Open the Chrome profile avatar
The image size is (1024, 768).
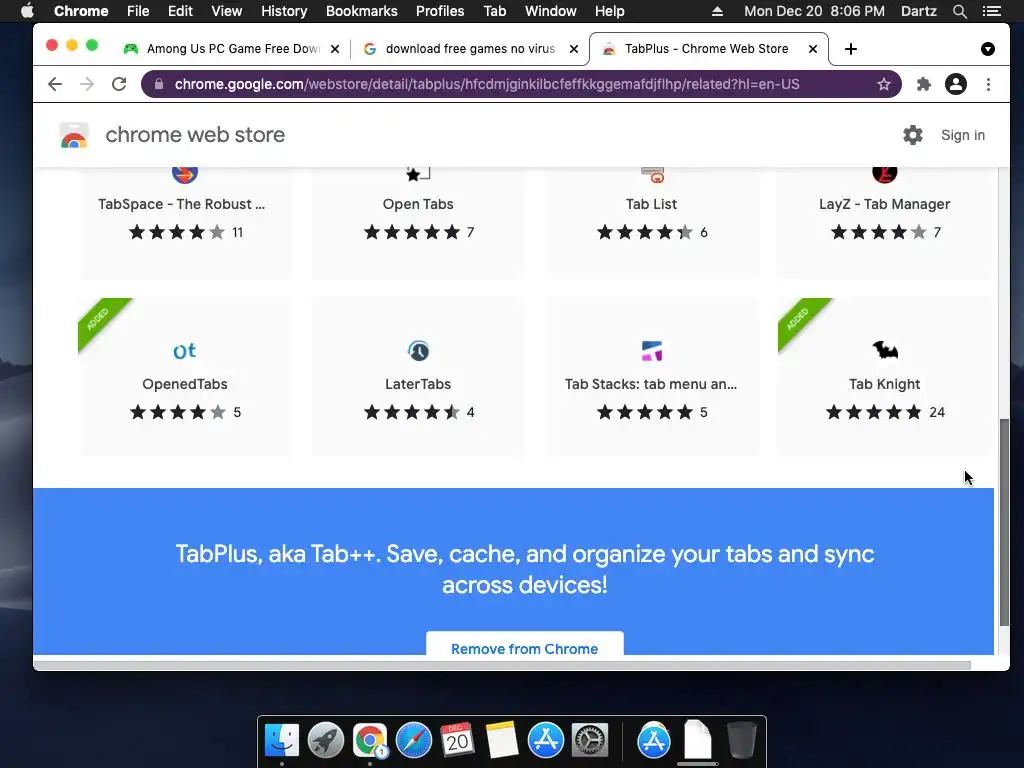tap(955, 84)
